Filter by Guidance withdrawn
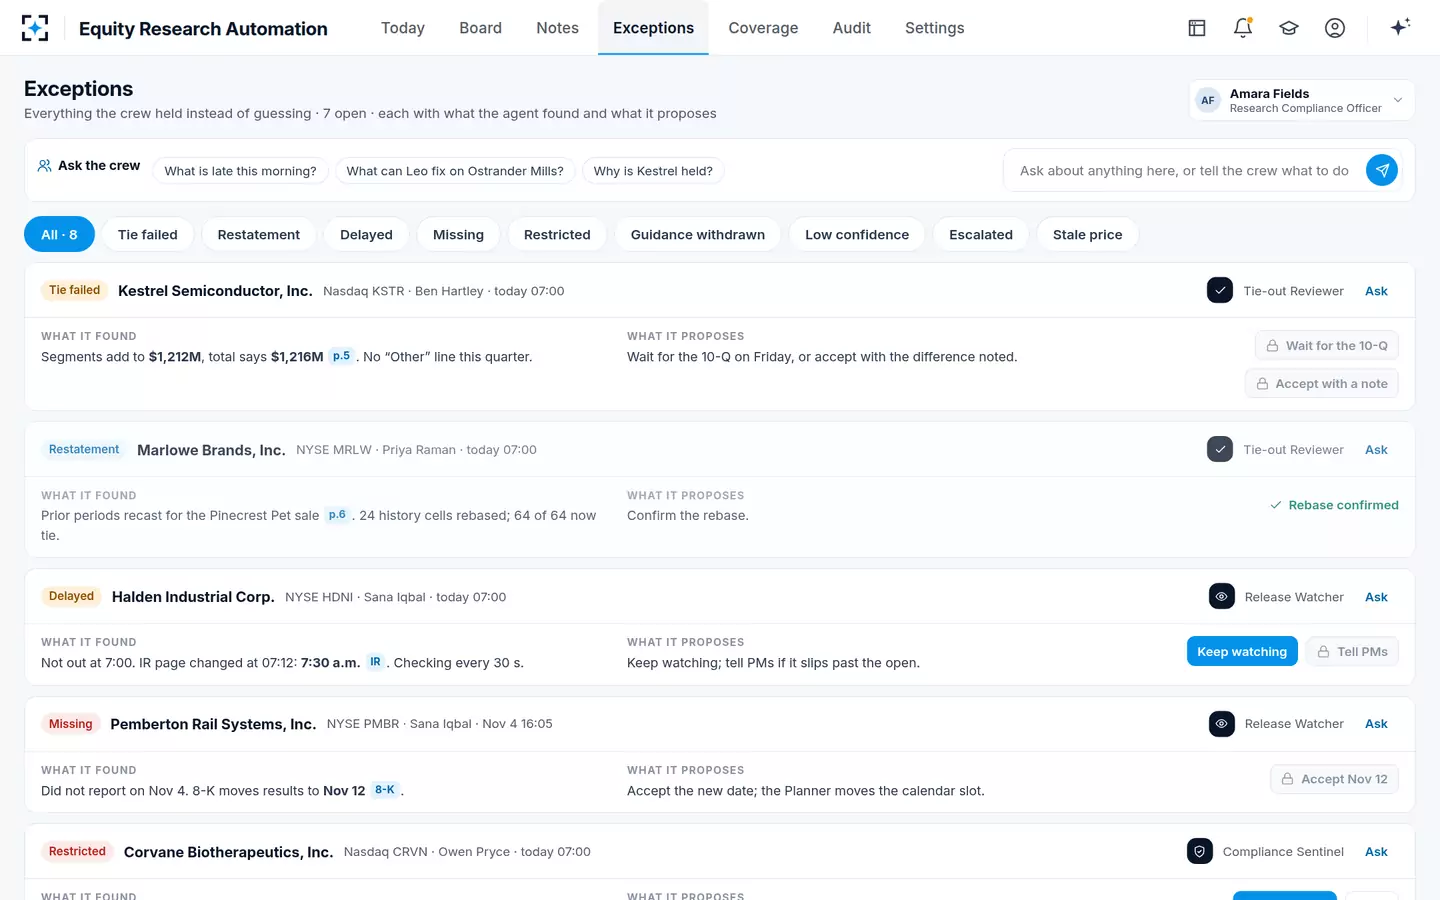The image size is (1440, 900). (x=698, y=234)
